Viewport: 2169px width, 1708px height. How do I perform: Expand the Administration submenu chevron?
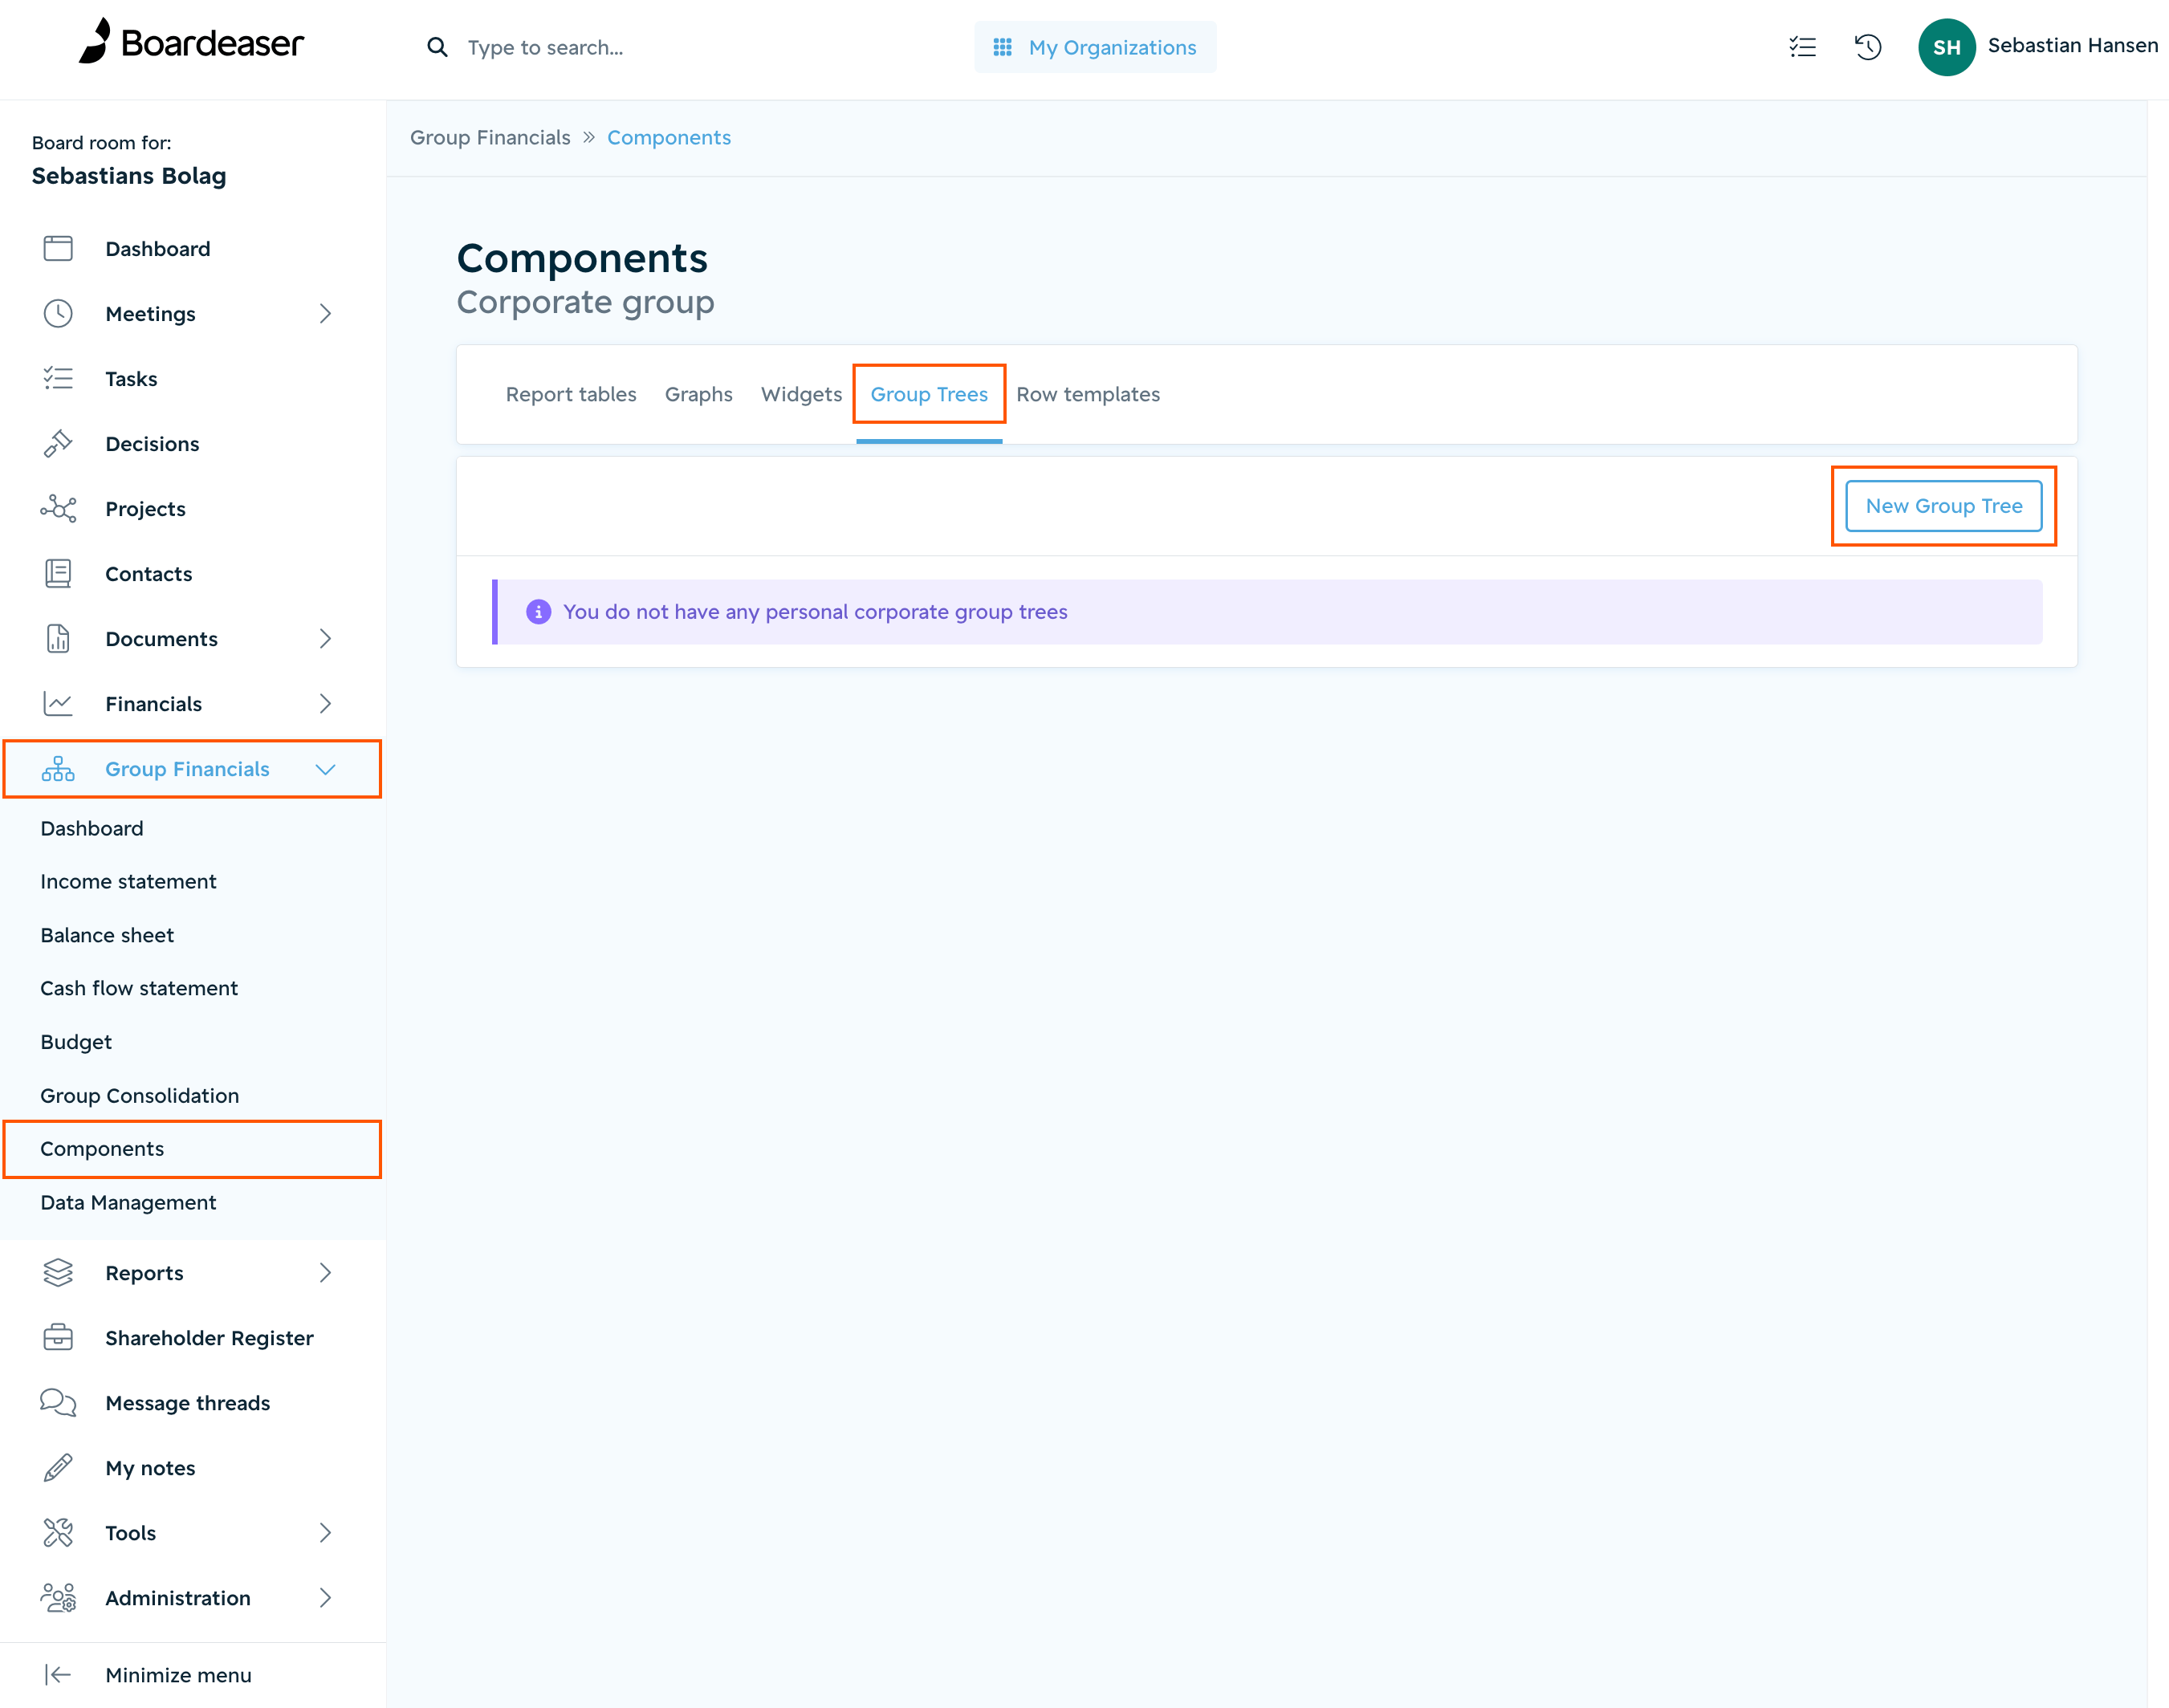tap(325, 1597)
